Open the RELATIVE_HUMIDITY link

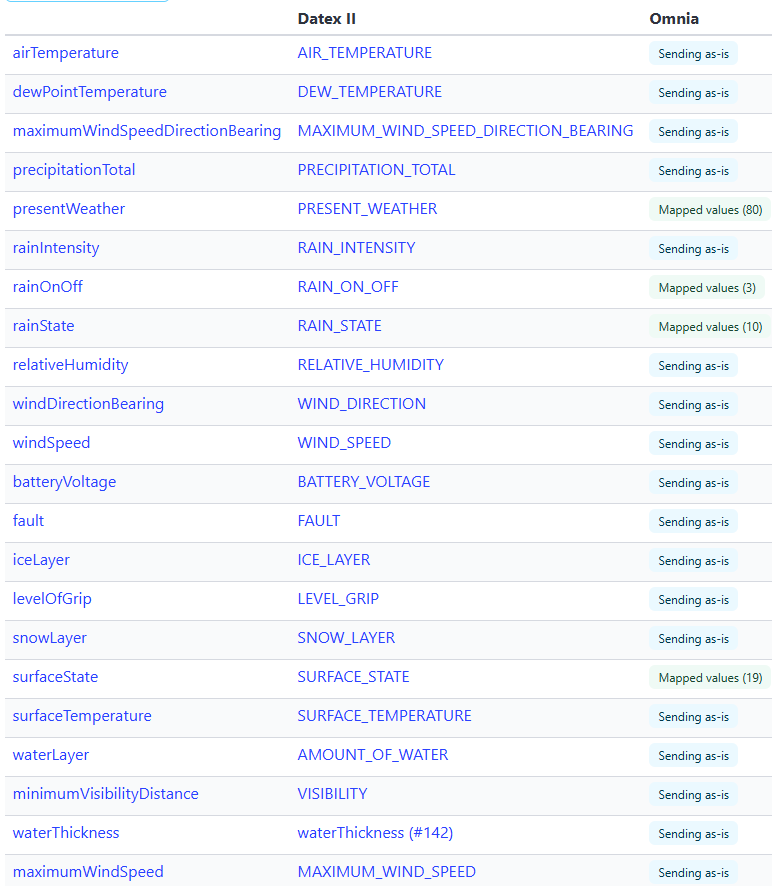click(371, 365)
